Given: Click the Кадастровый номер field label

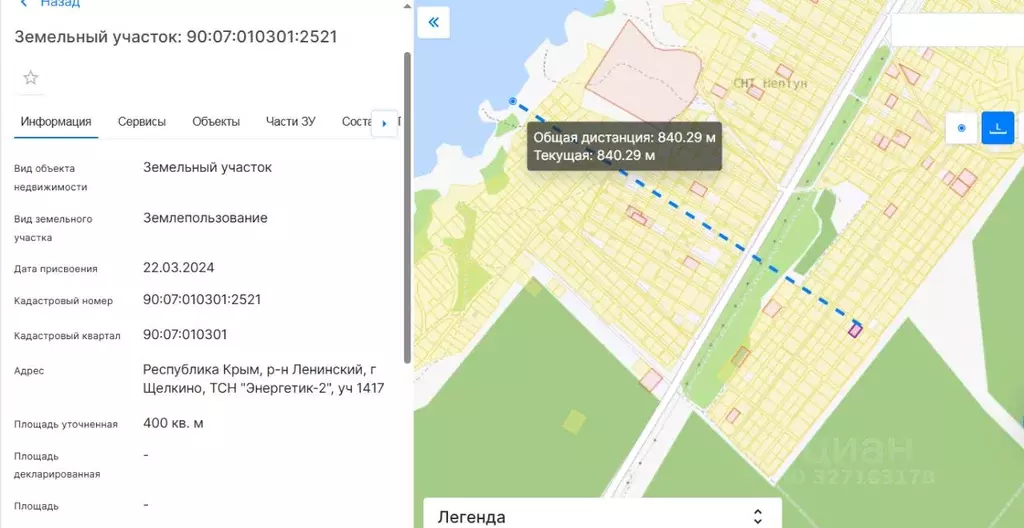Looking at the screenshot, I should coord(63,301).
